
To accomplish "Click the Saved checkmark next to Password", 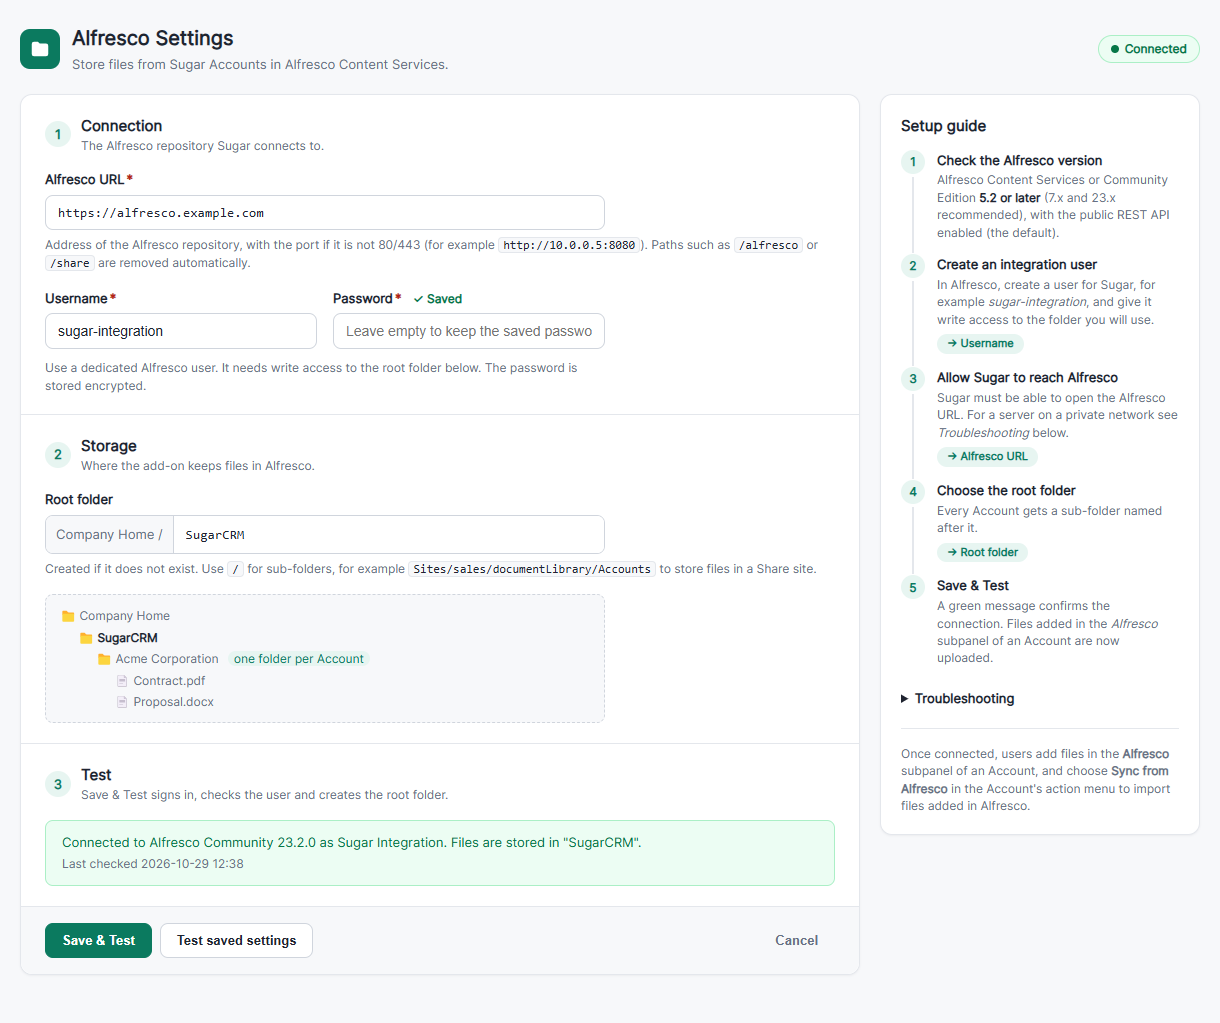I will pos(438,299).
